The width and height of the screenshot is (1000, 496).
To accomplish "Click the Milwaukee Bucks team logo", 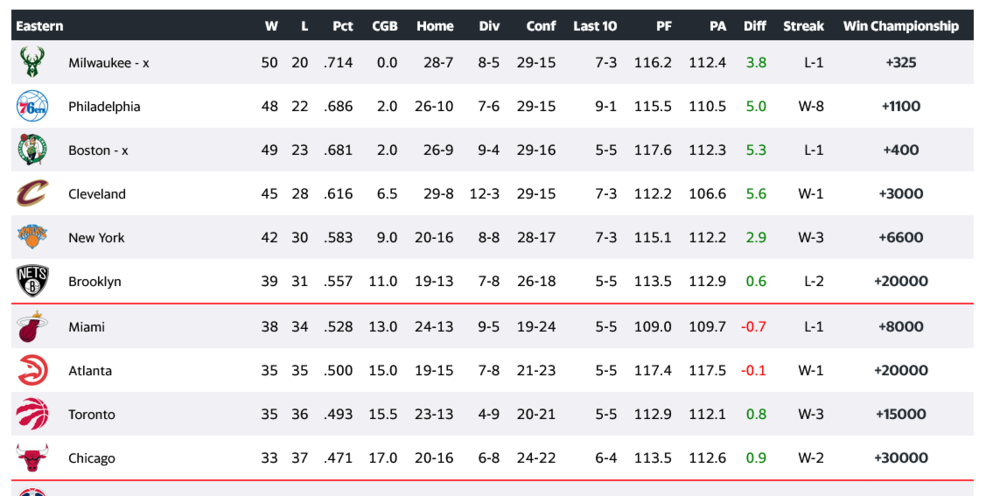I will point(31,62).
